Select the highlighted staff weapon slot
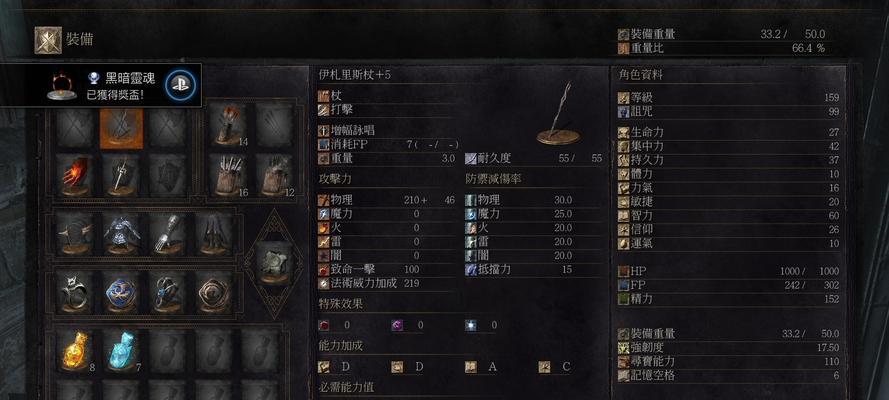This screenshot has width=889, height=400. tap(121, 128)
